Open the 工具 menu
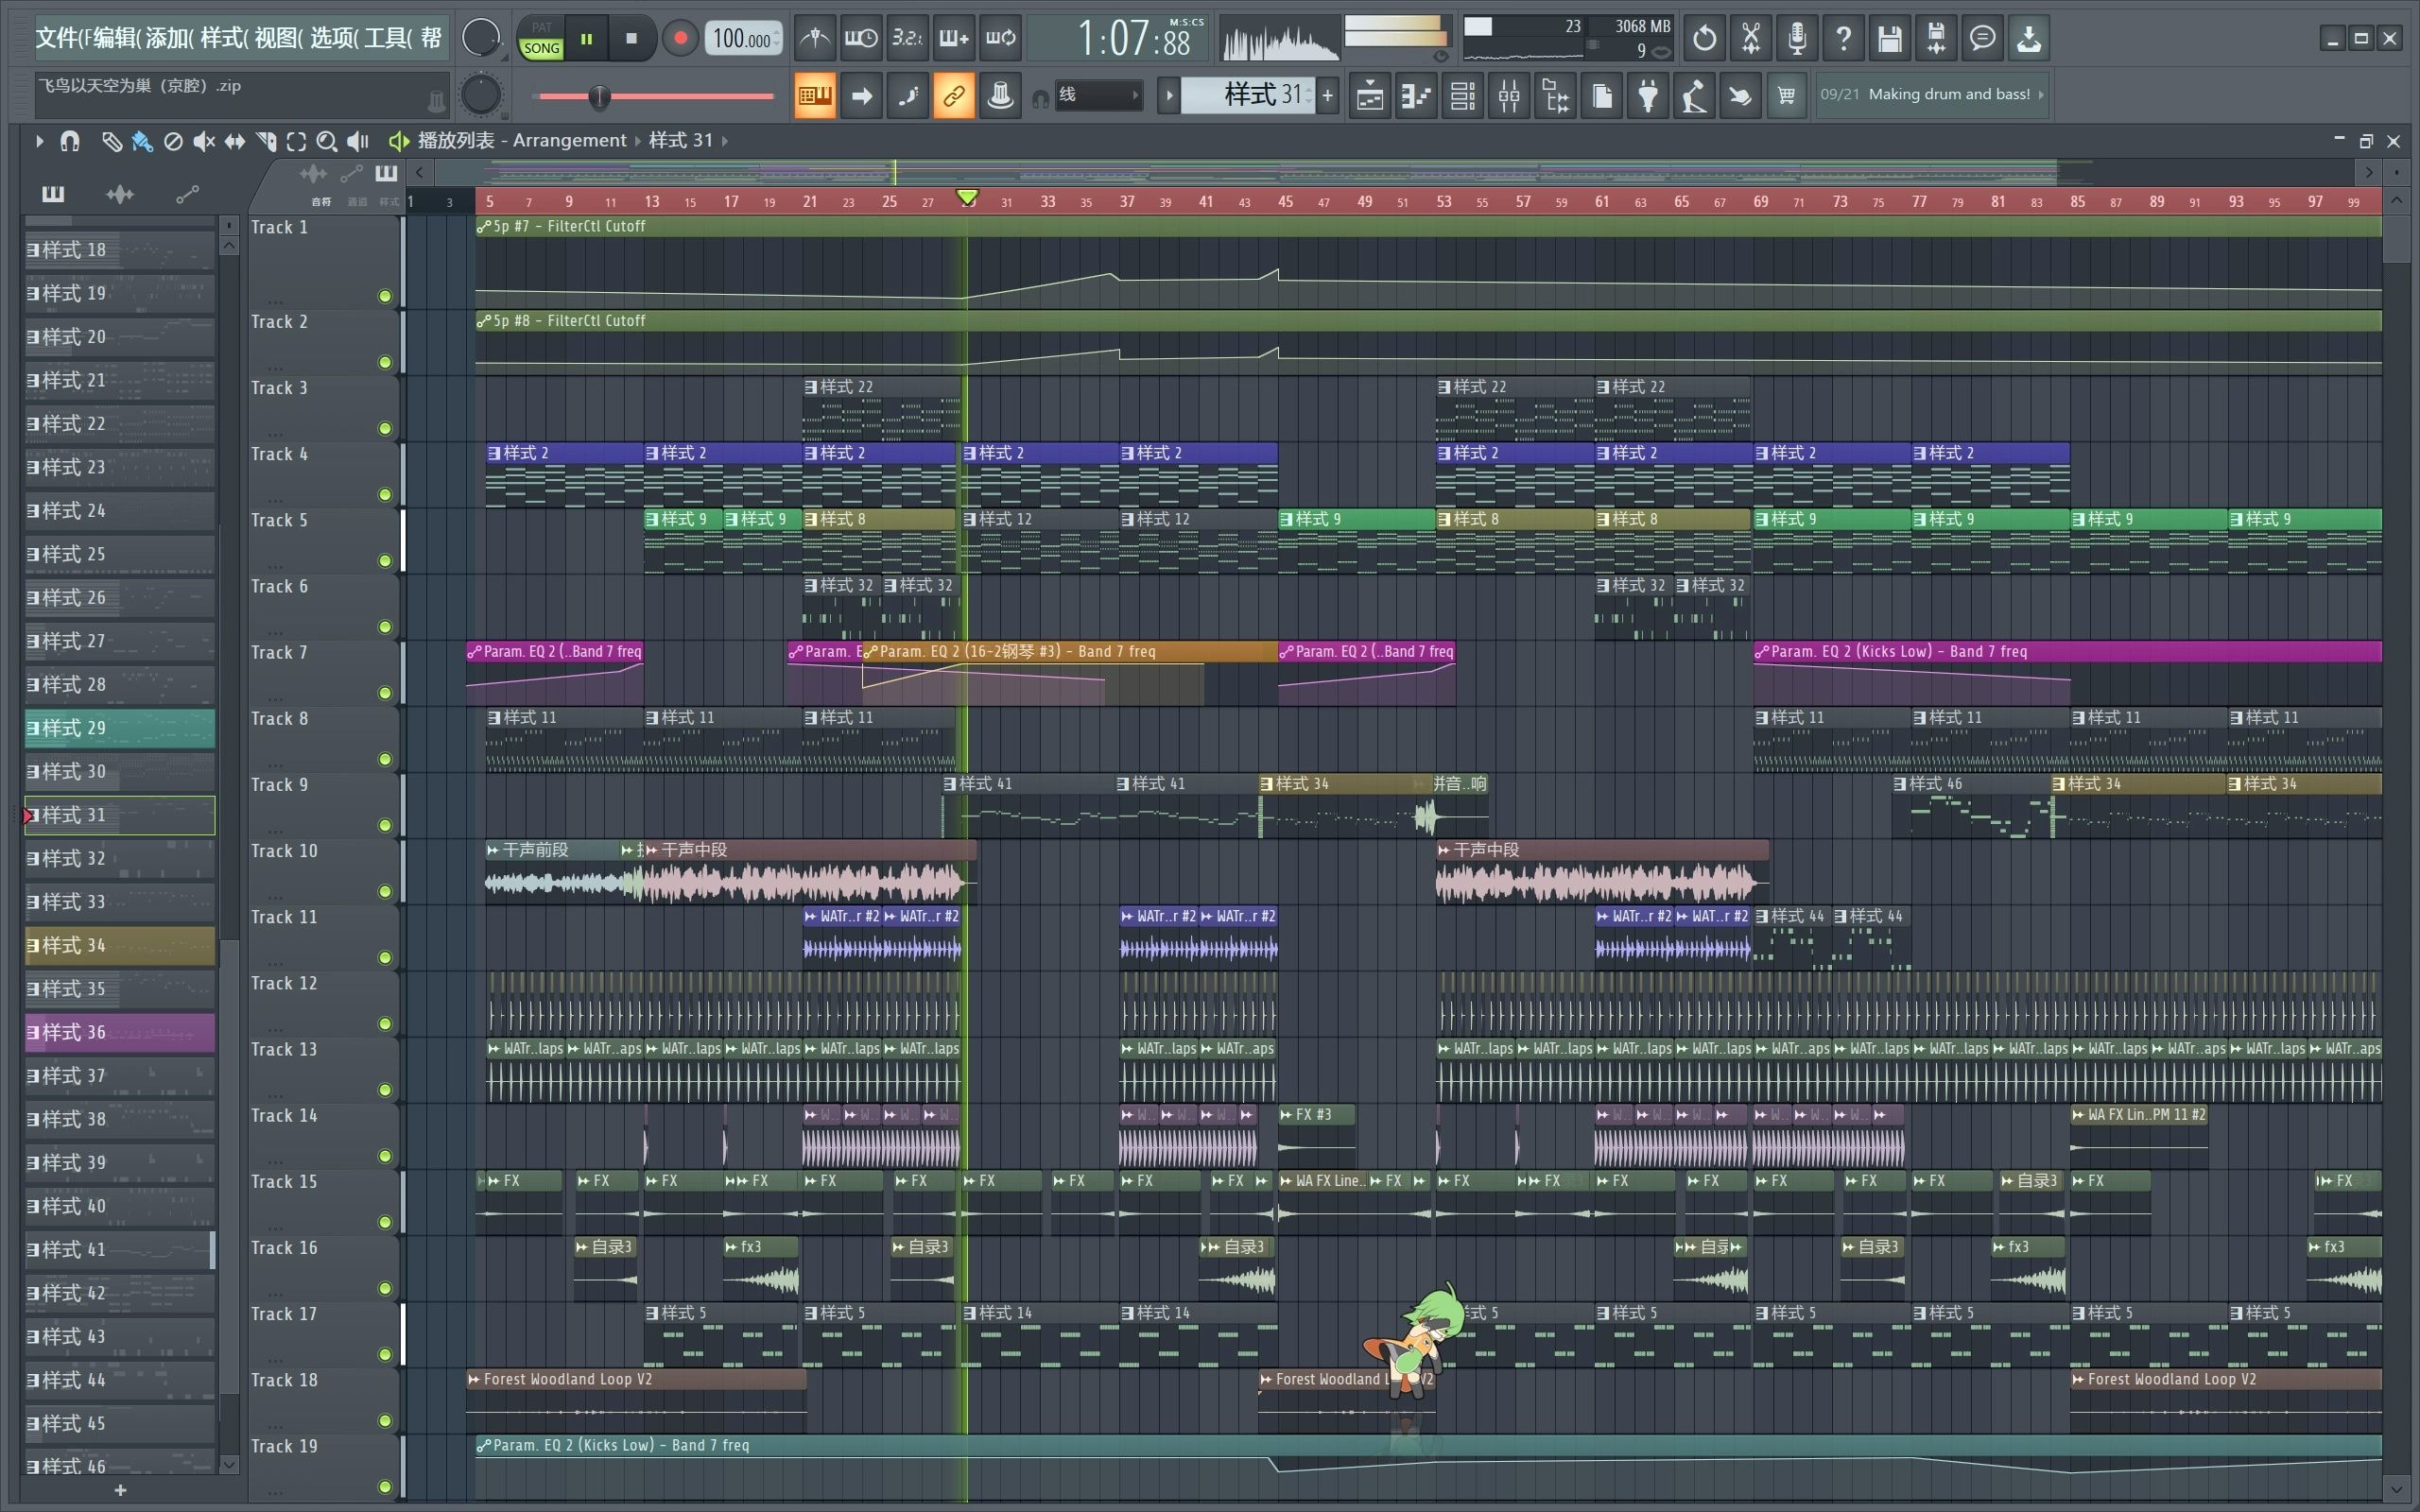The image size is (2420, 1512). click(x=387, y=38)
